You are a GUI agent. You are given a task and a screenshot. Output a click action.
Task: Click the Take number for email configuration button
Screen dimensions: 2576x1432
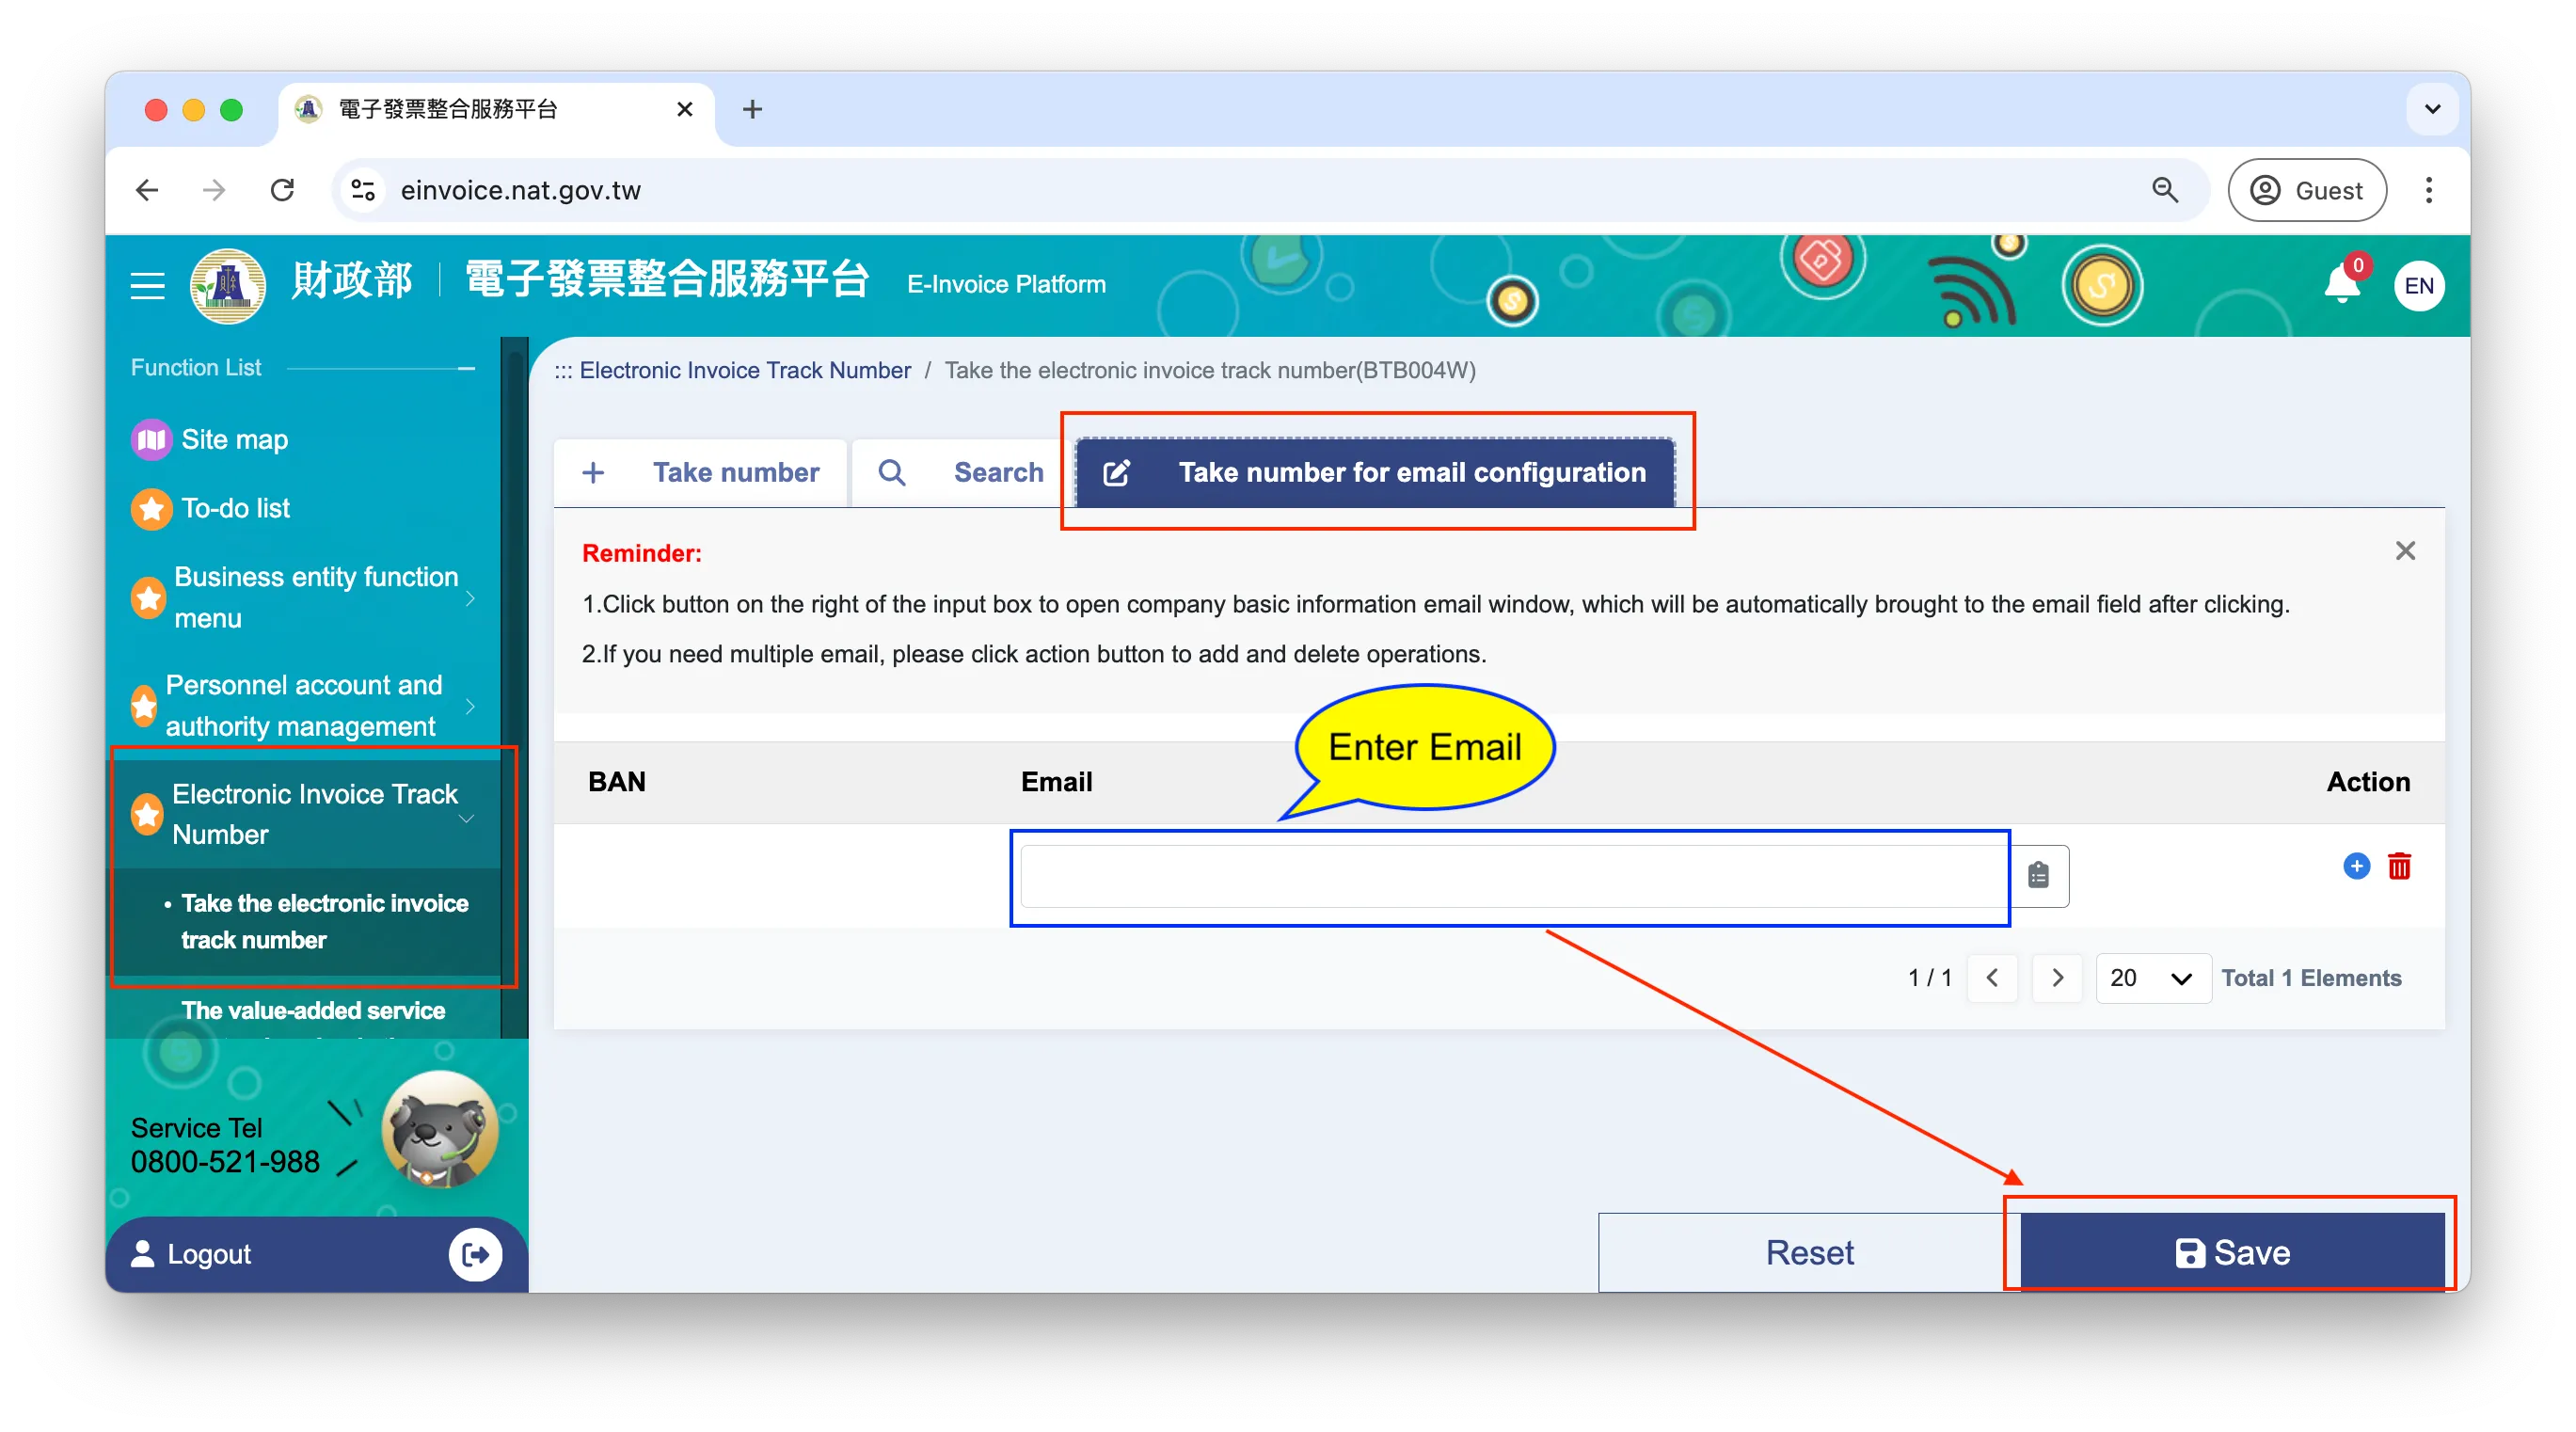coord(1372,470)
